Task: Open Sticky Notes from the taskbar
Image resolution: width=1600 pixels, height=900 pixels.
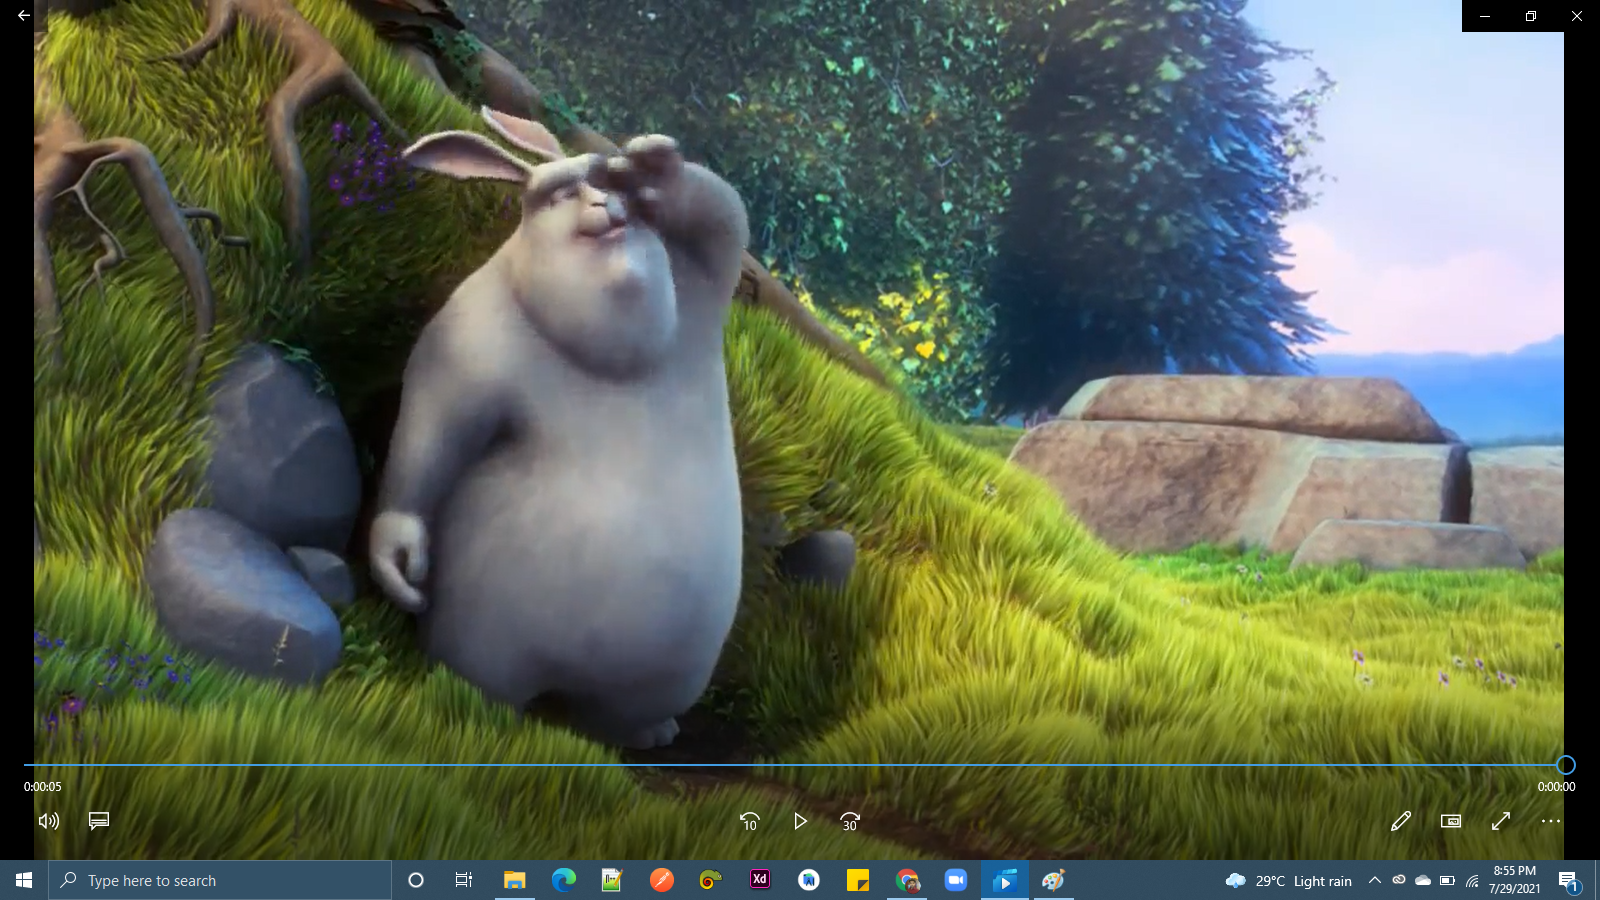Action: pos(858,880)
